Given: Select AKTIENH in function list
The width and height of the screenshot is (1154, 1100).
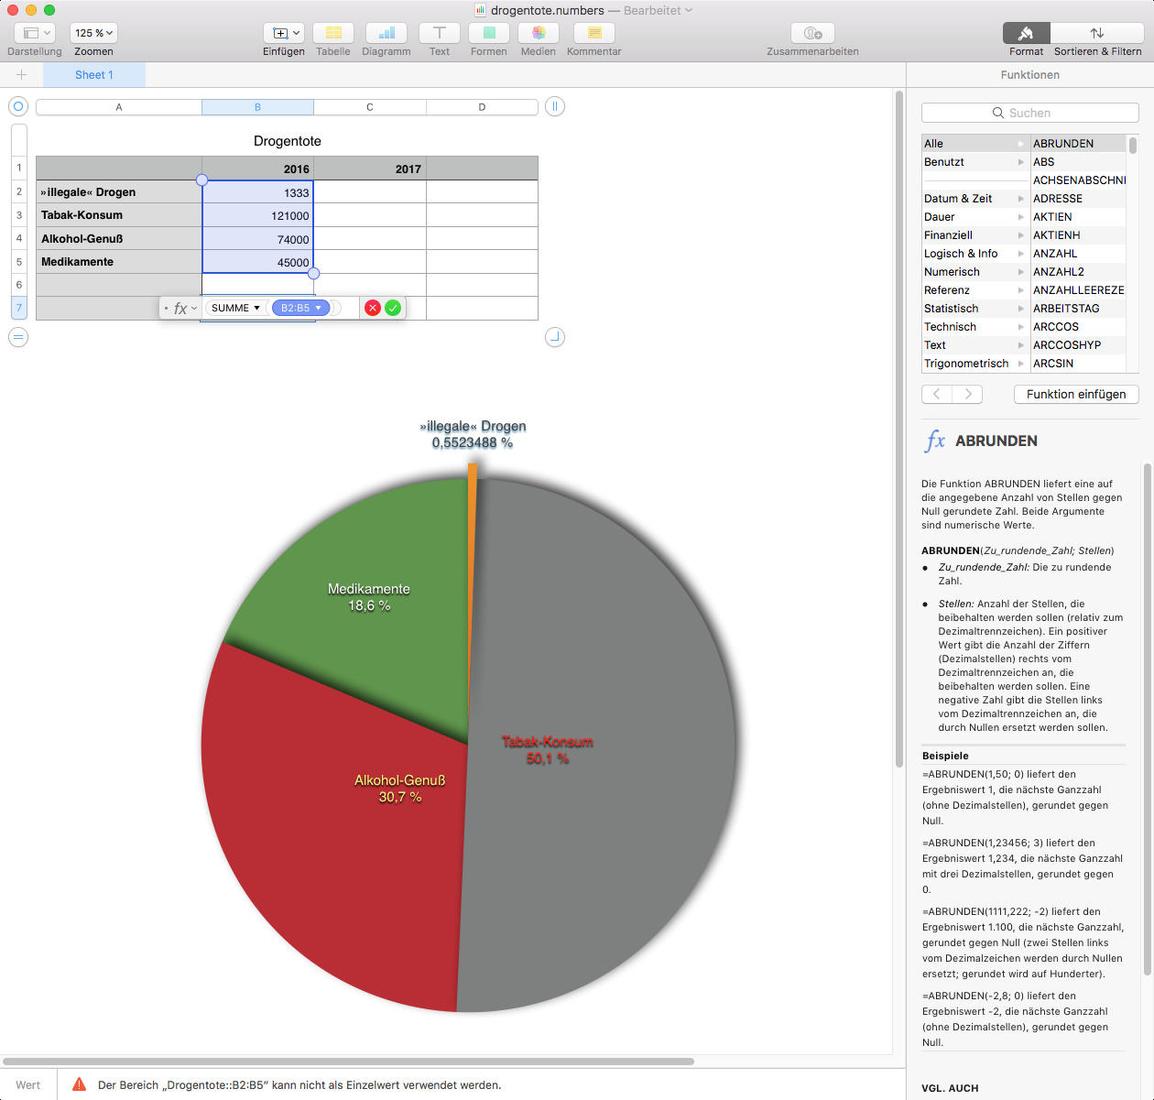Looking at the screenshot, I should pos(1077,235).
